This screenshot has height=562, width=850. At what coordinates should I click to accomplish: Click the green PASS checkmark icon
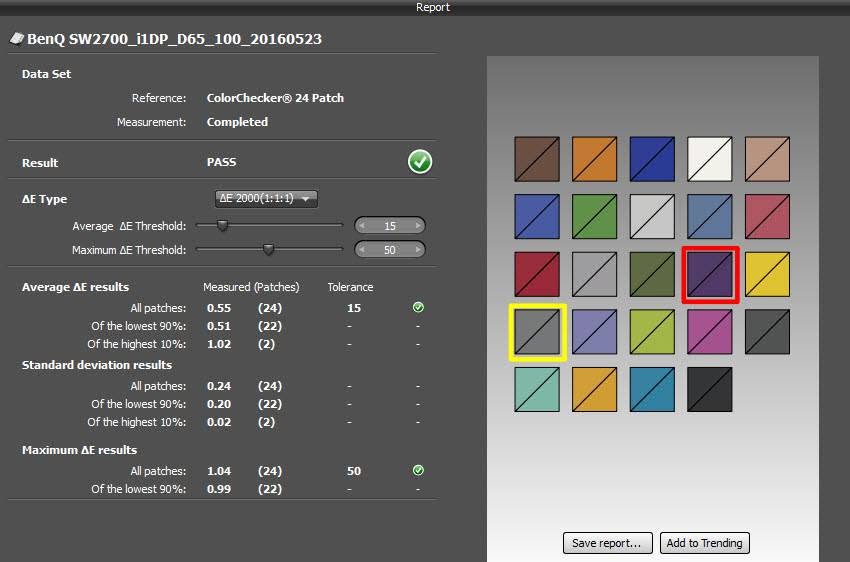click(420, 162)
